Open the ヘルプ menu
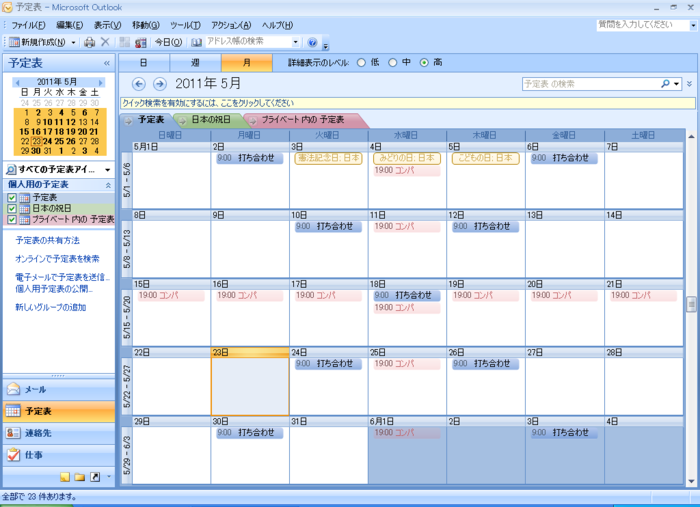The image size is (700, 507). (277, 25)
